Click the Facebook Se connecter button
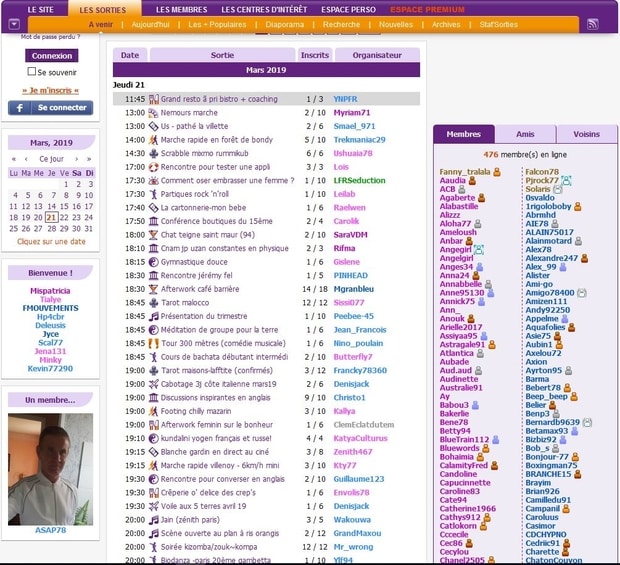 point(51,108)
